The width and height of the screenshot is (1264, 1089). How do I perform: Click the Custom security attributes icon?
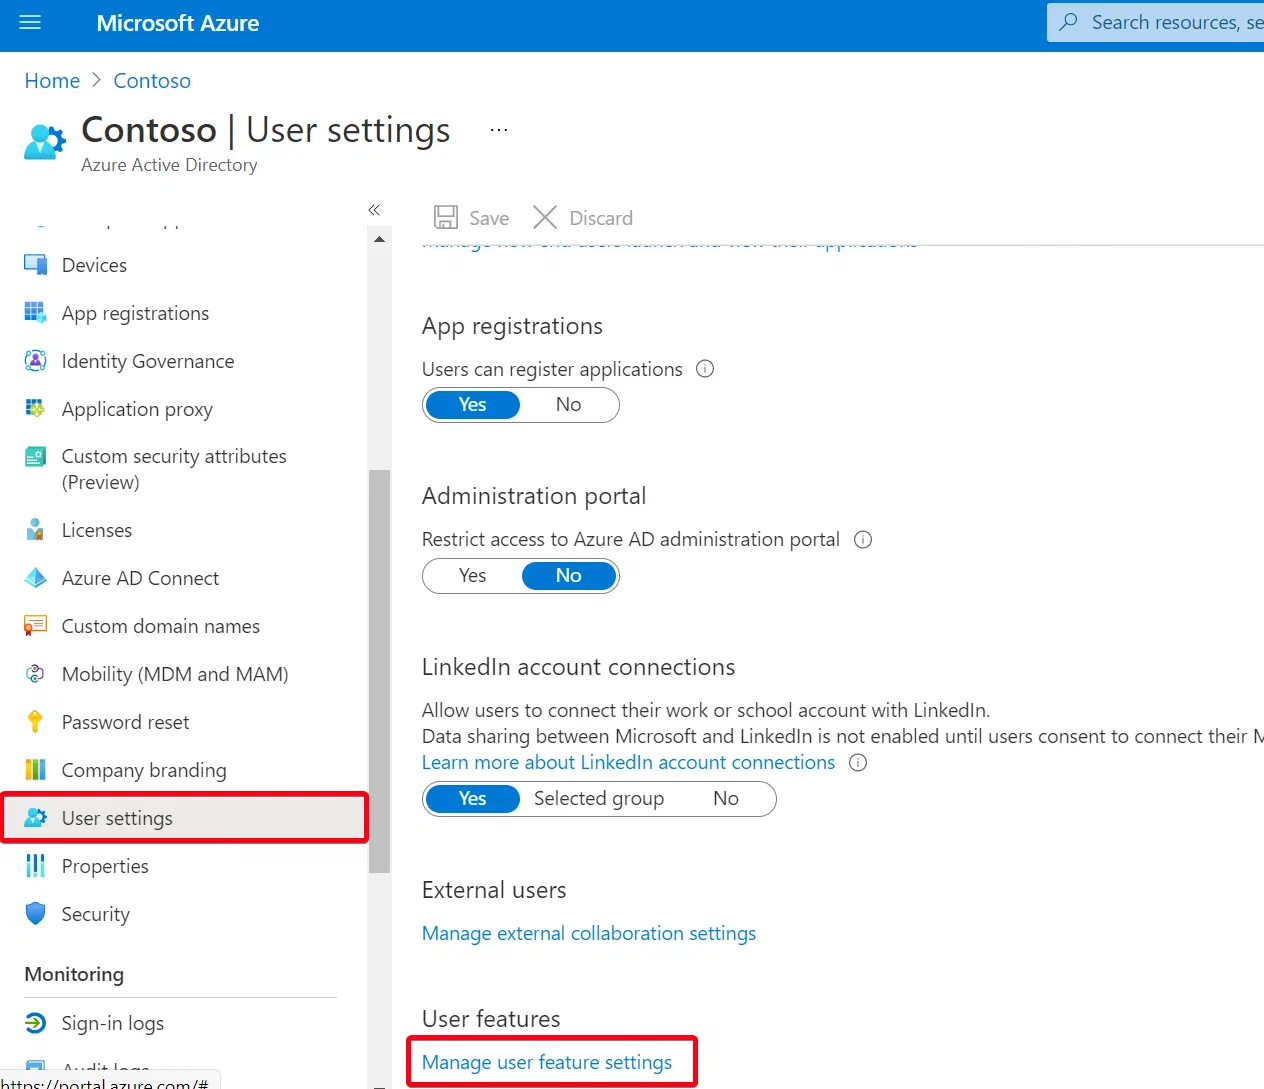point(35,457)
